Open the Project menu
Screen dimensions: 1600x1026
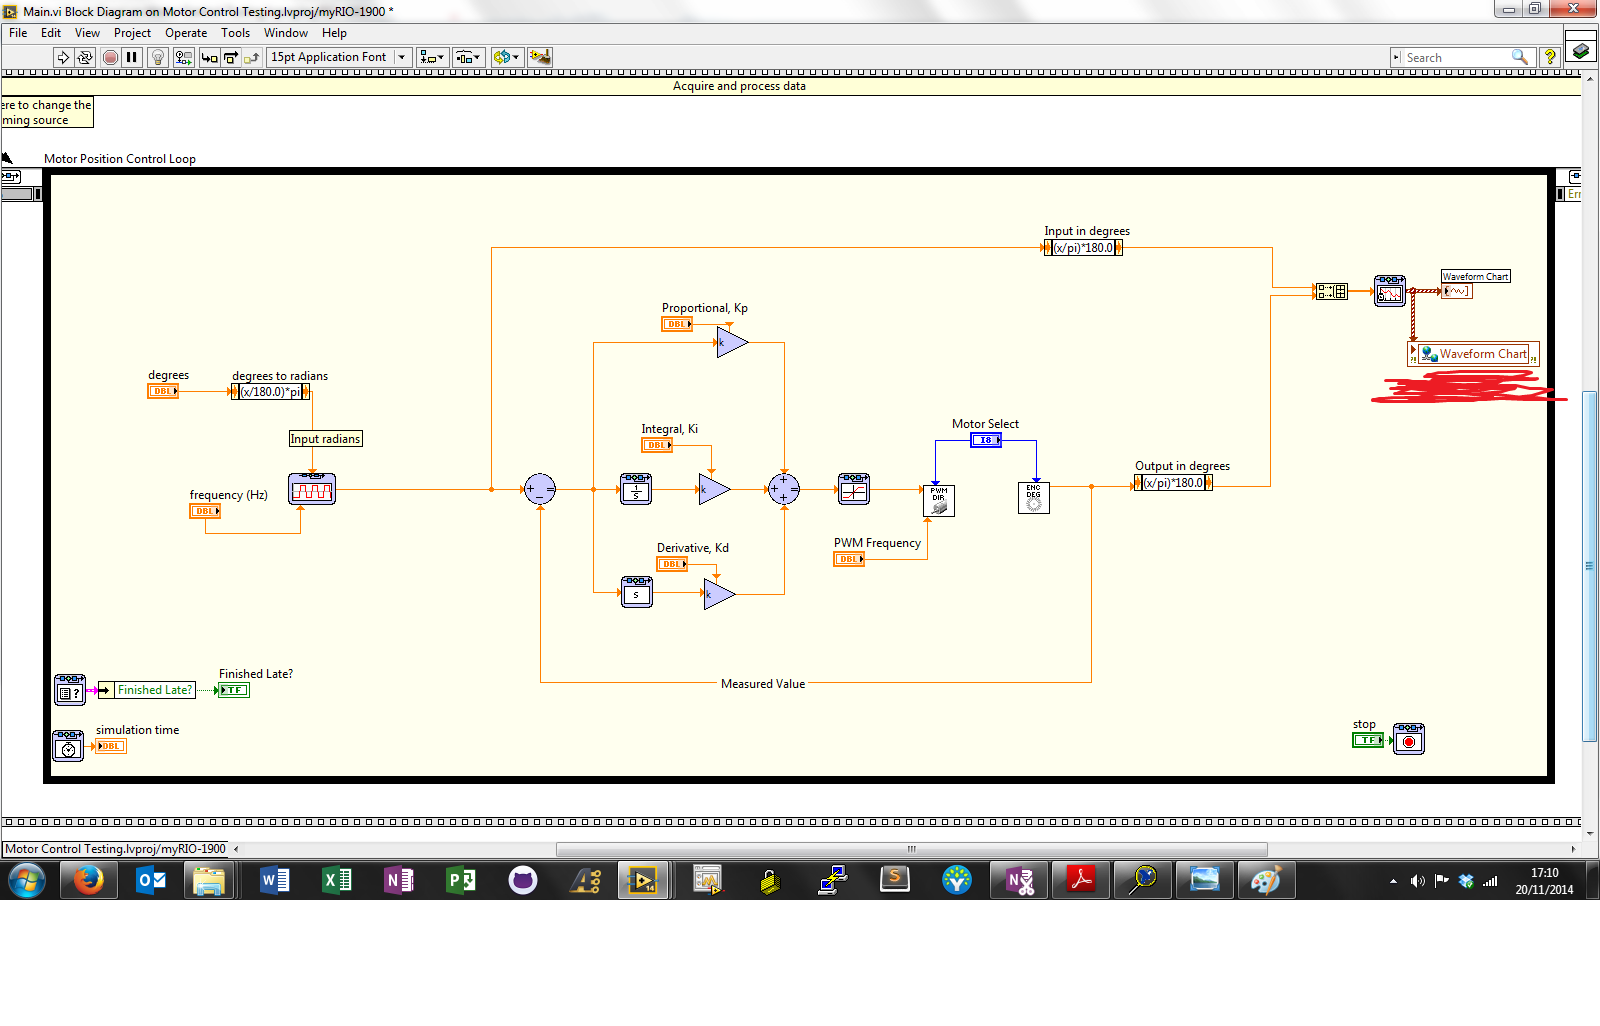132,33
